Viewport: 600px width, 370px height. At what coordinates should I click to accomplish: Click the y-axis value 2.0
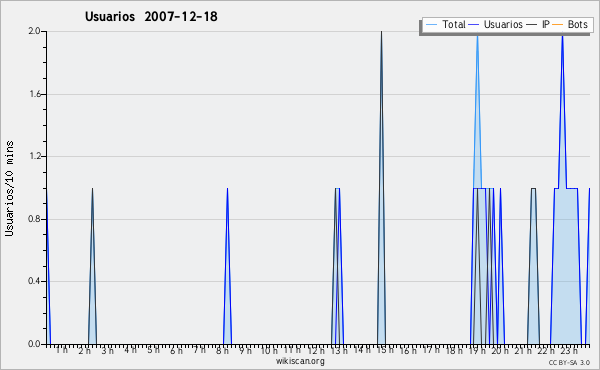(34, 31)
